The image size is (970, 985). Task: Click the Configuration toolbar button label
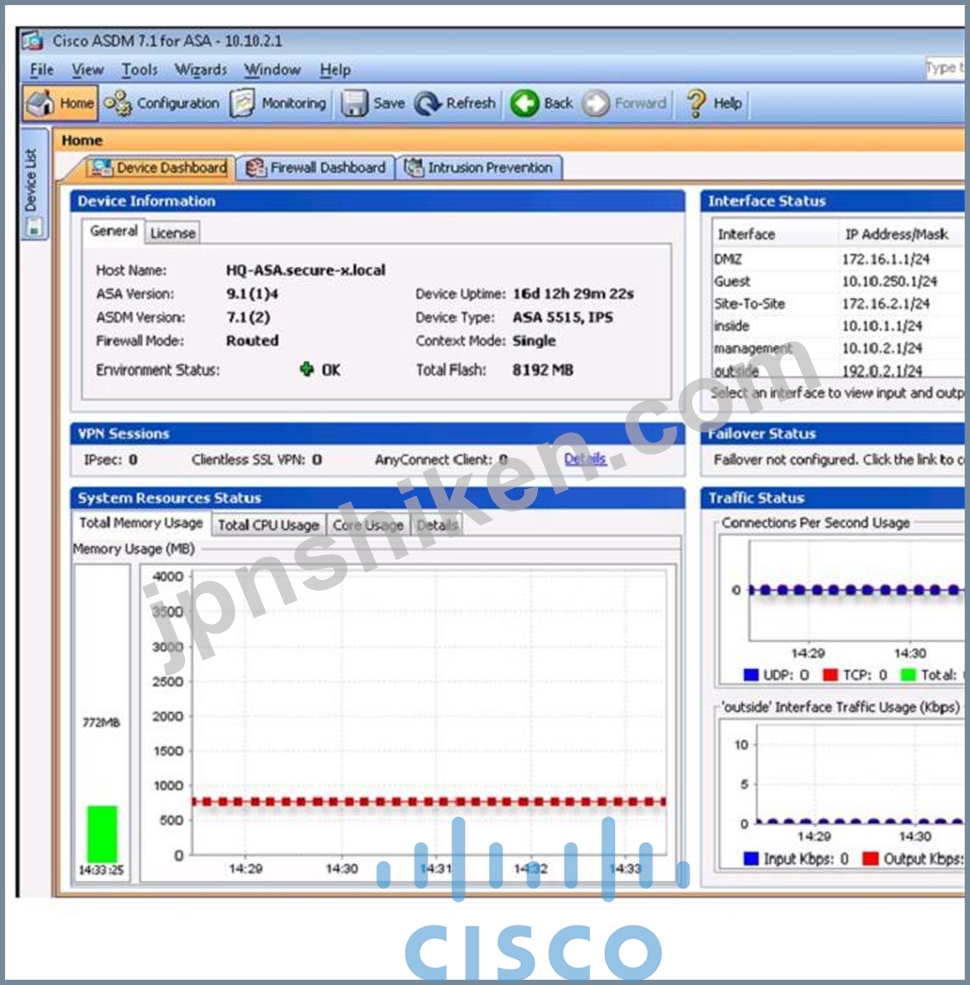178,103
